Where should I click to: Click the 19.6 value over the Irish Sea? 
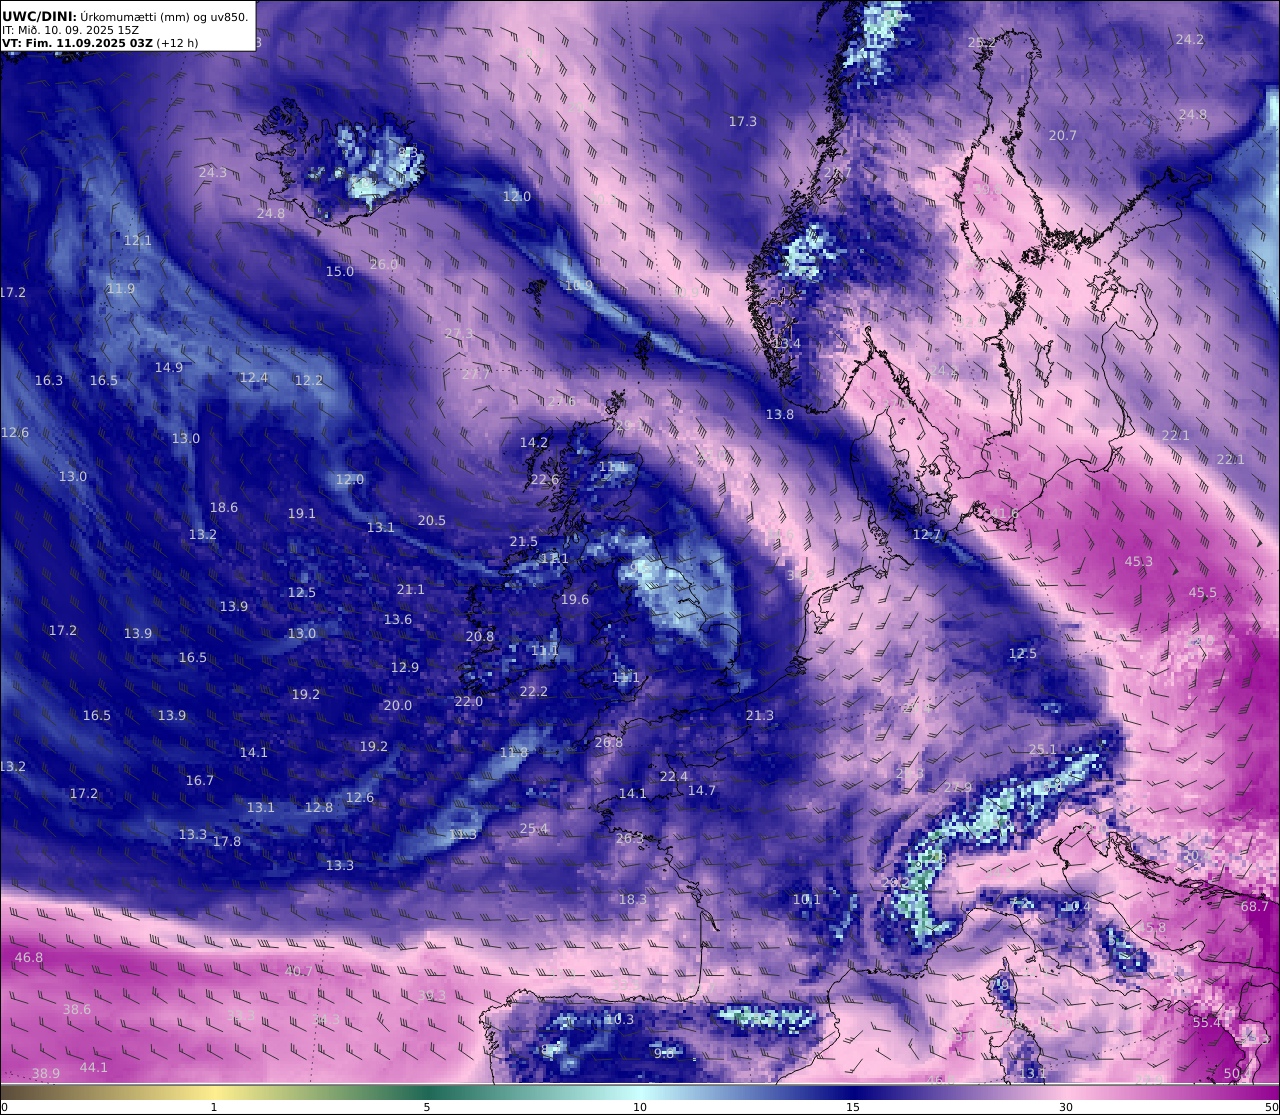point(575,600)
